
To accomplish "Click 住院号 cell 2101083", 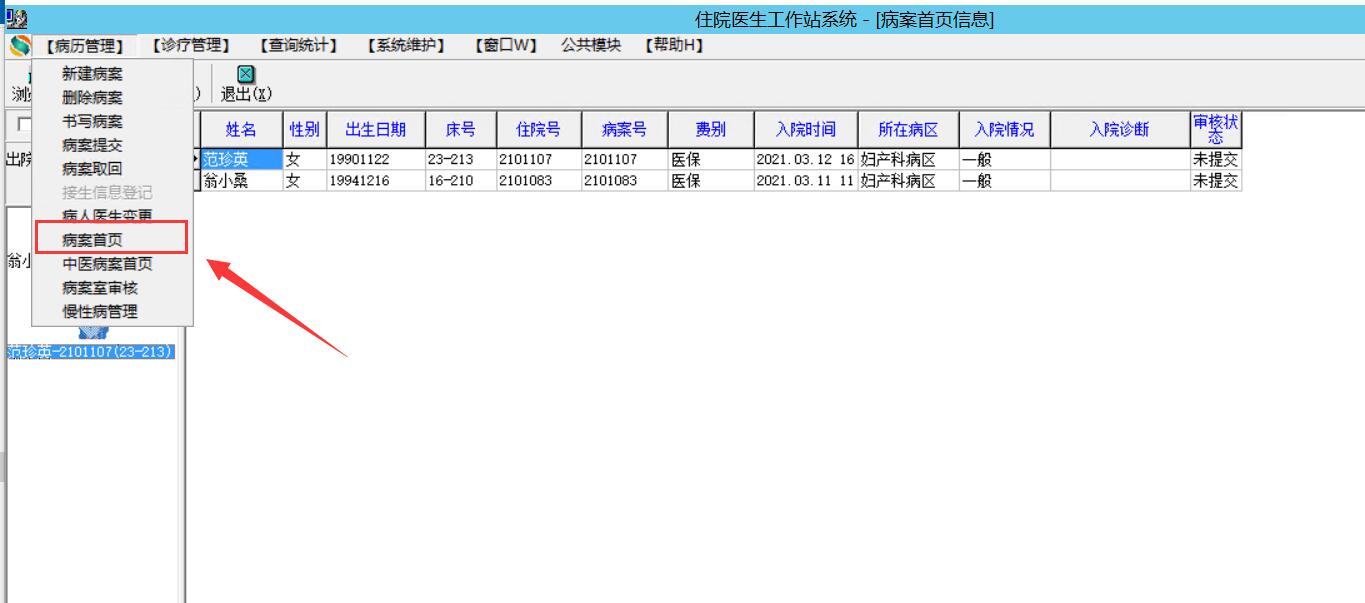I will pyautogui.click(x=538, y=181).
